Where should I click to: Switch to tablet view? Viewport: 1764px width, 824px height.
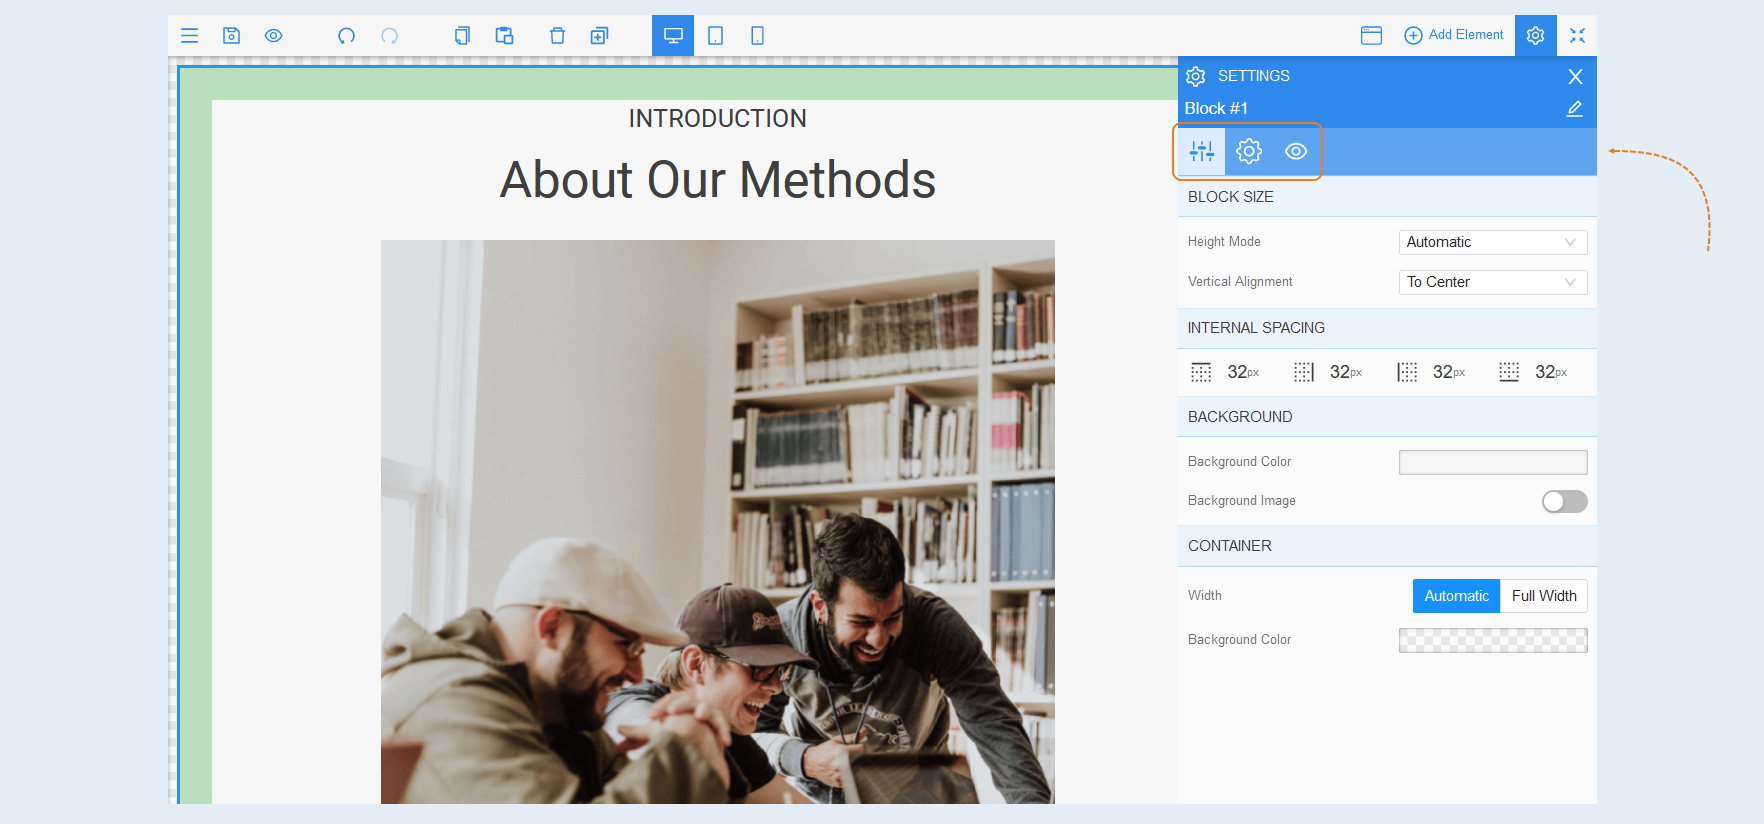point(715,36)
